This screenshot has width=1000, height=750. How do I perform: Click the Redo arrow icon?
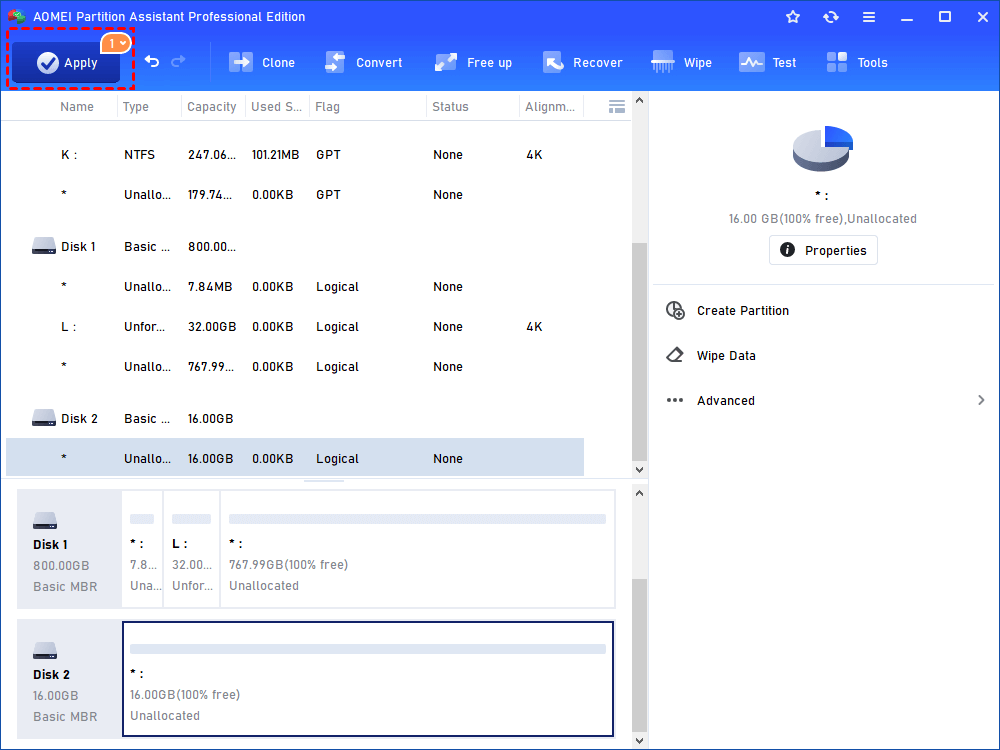[x=179, y=61]
